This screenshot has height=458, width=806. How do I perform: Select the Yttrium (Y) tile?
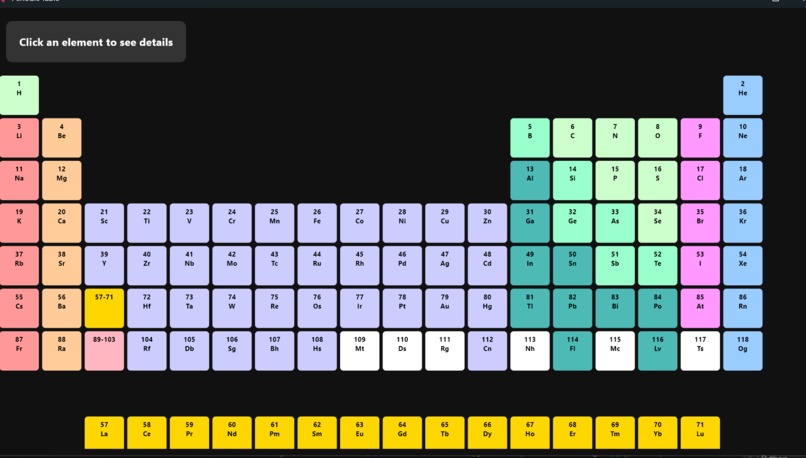[x=104, y=266]
